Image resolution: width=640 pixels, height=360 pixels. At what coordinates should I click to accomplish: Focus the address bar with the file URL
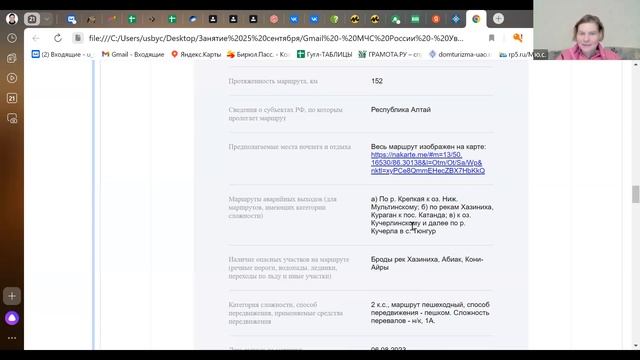(x=276, y=38)
